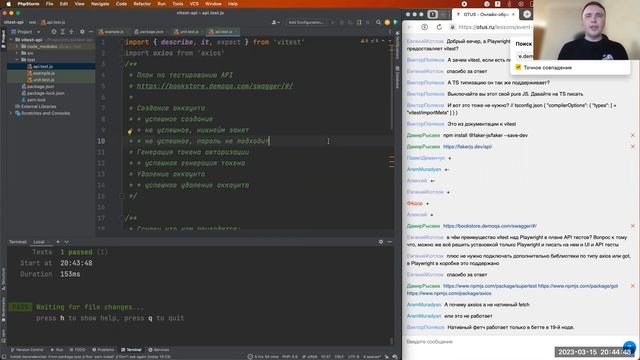Open bookstore.demoqa.com swagger link in chat
Screen dimensions: 640x360
click(x=489, y=226)
